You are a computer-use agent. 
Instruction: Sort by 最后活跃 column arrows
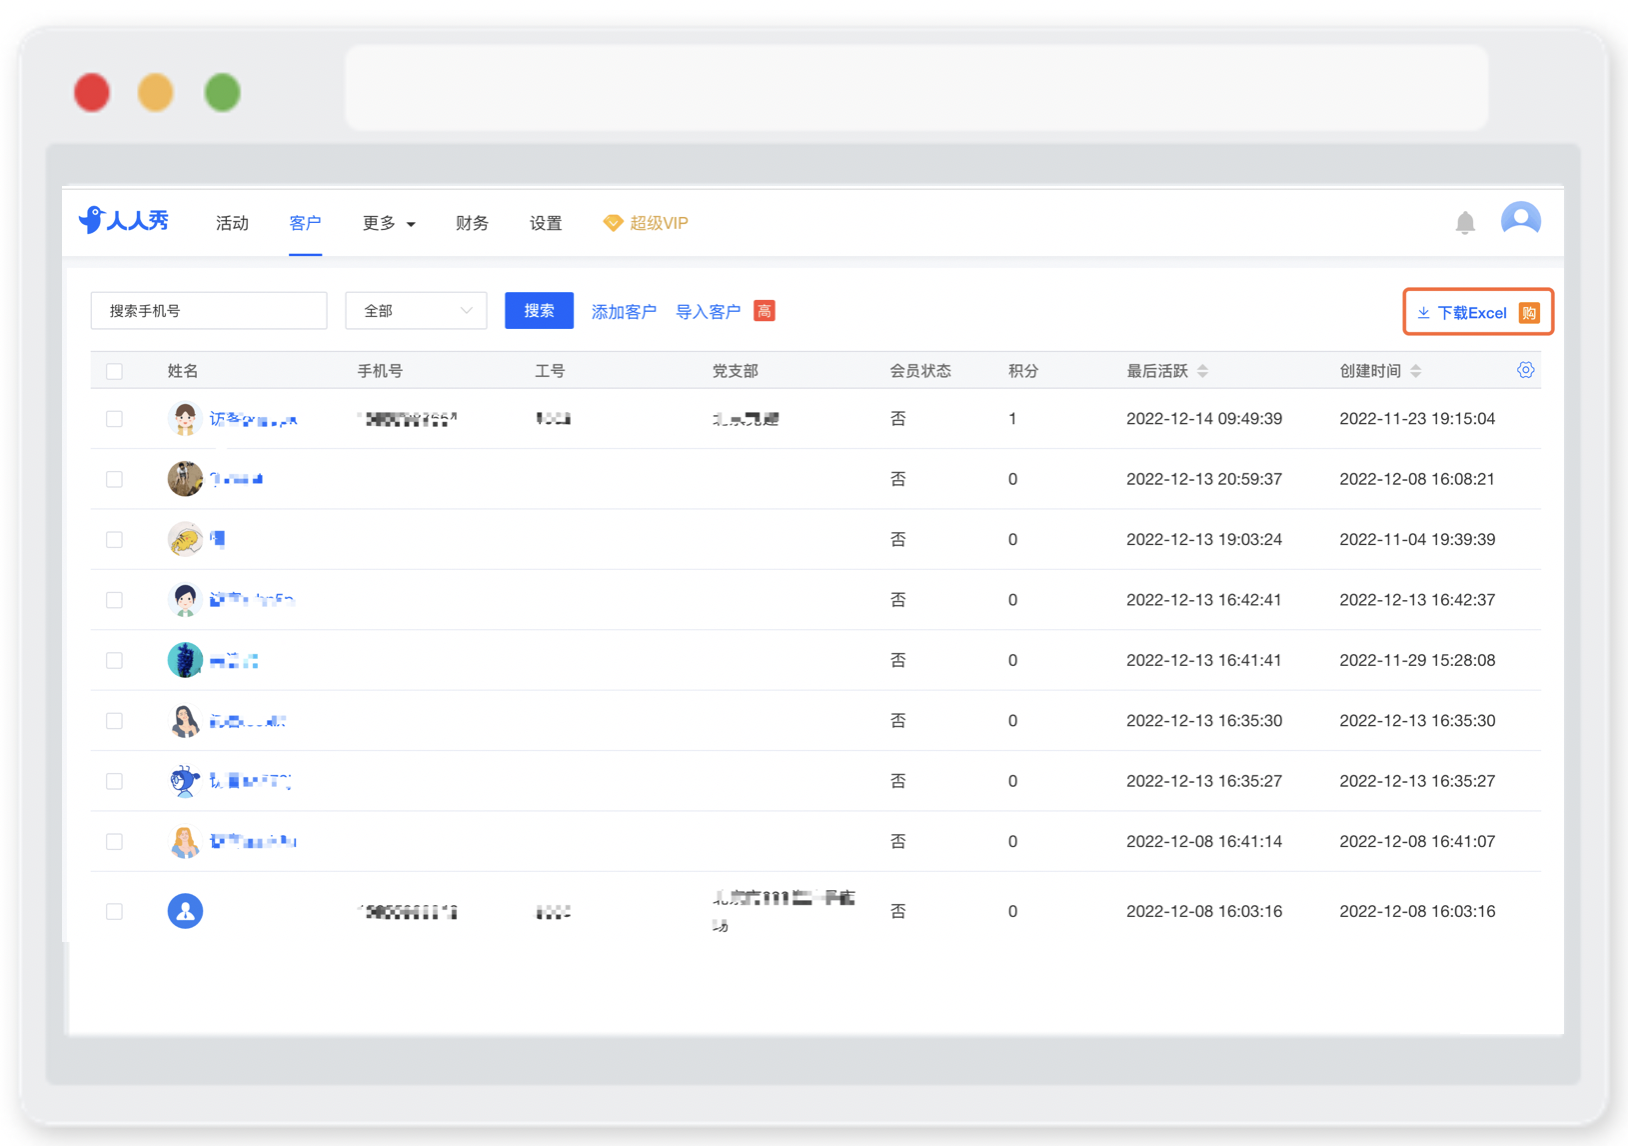[x=1202, y=371]
